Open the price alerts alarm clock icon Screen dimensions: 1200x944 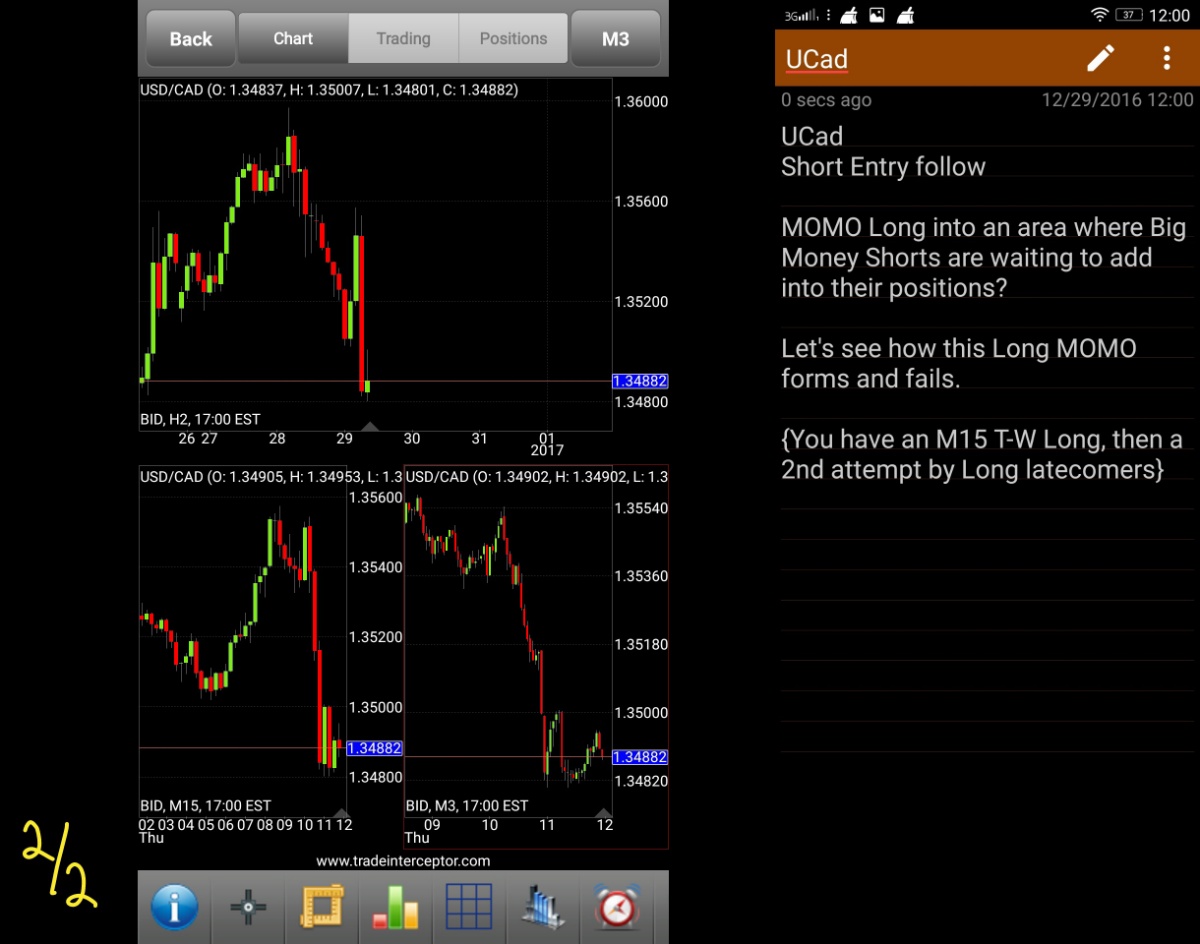pyautogui.click(x=617, y=906)
